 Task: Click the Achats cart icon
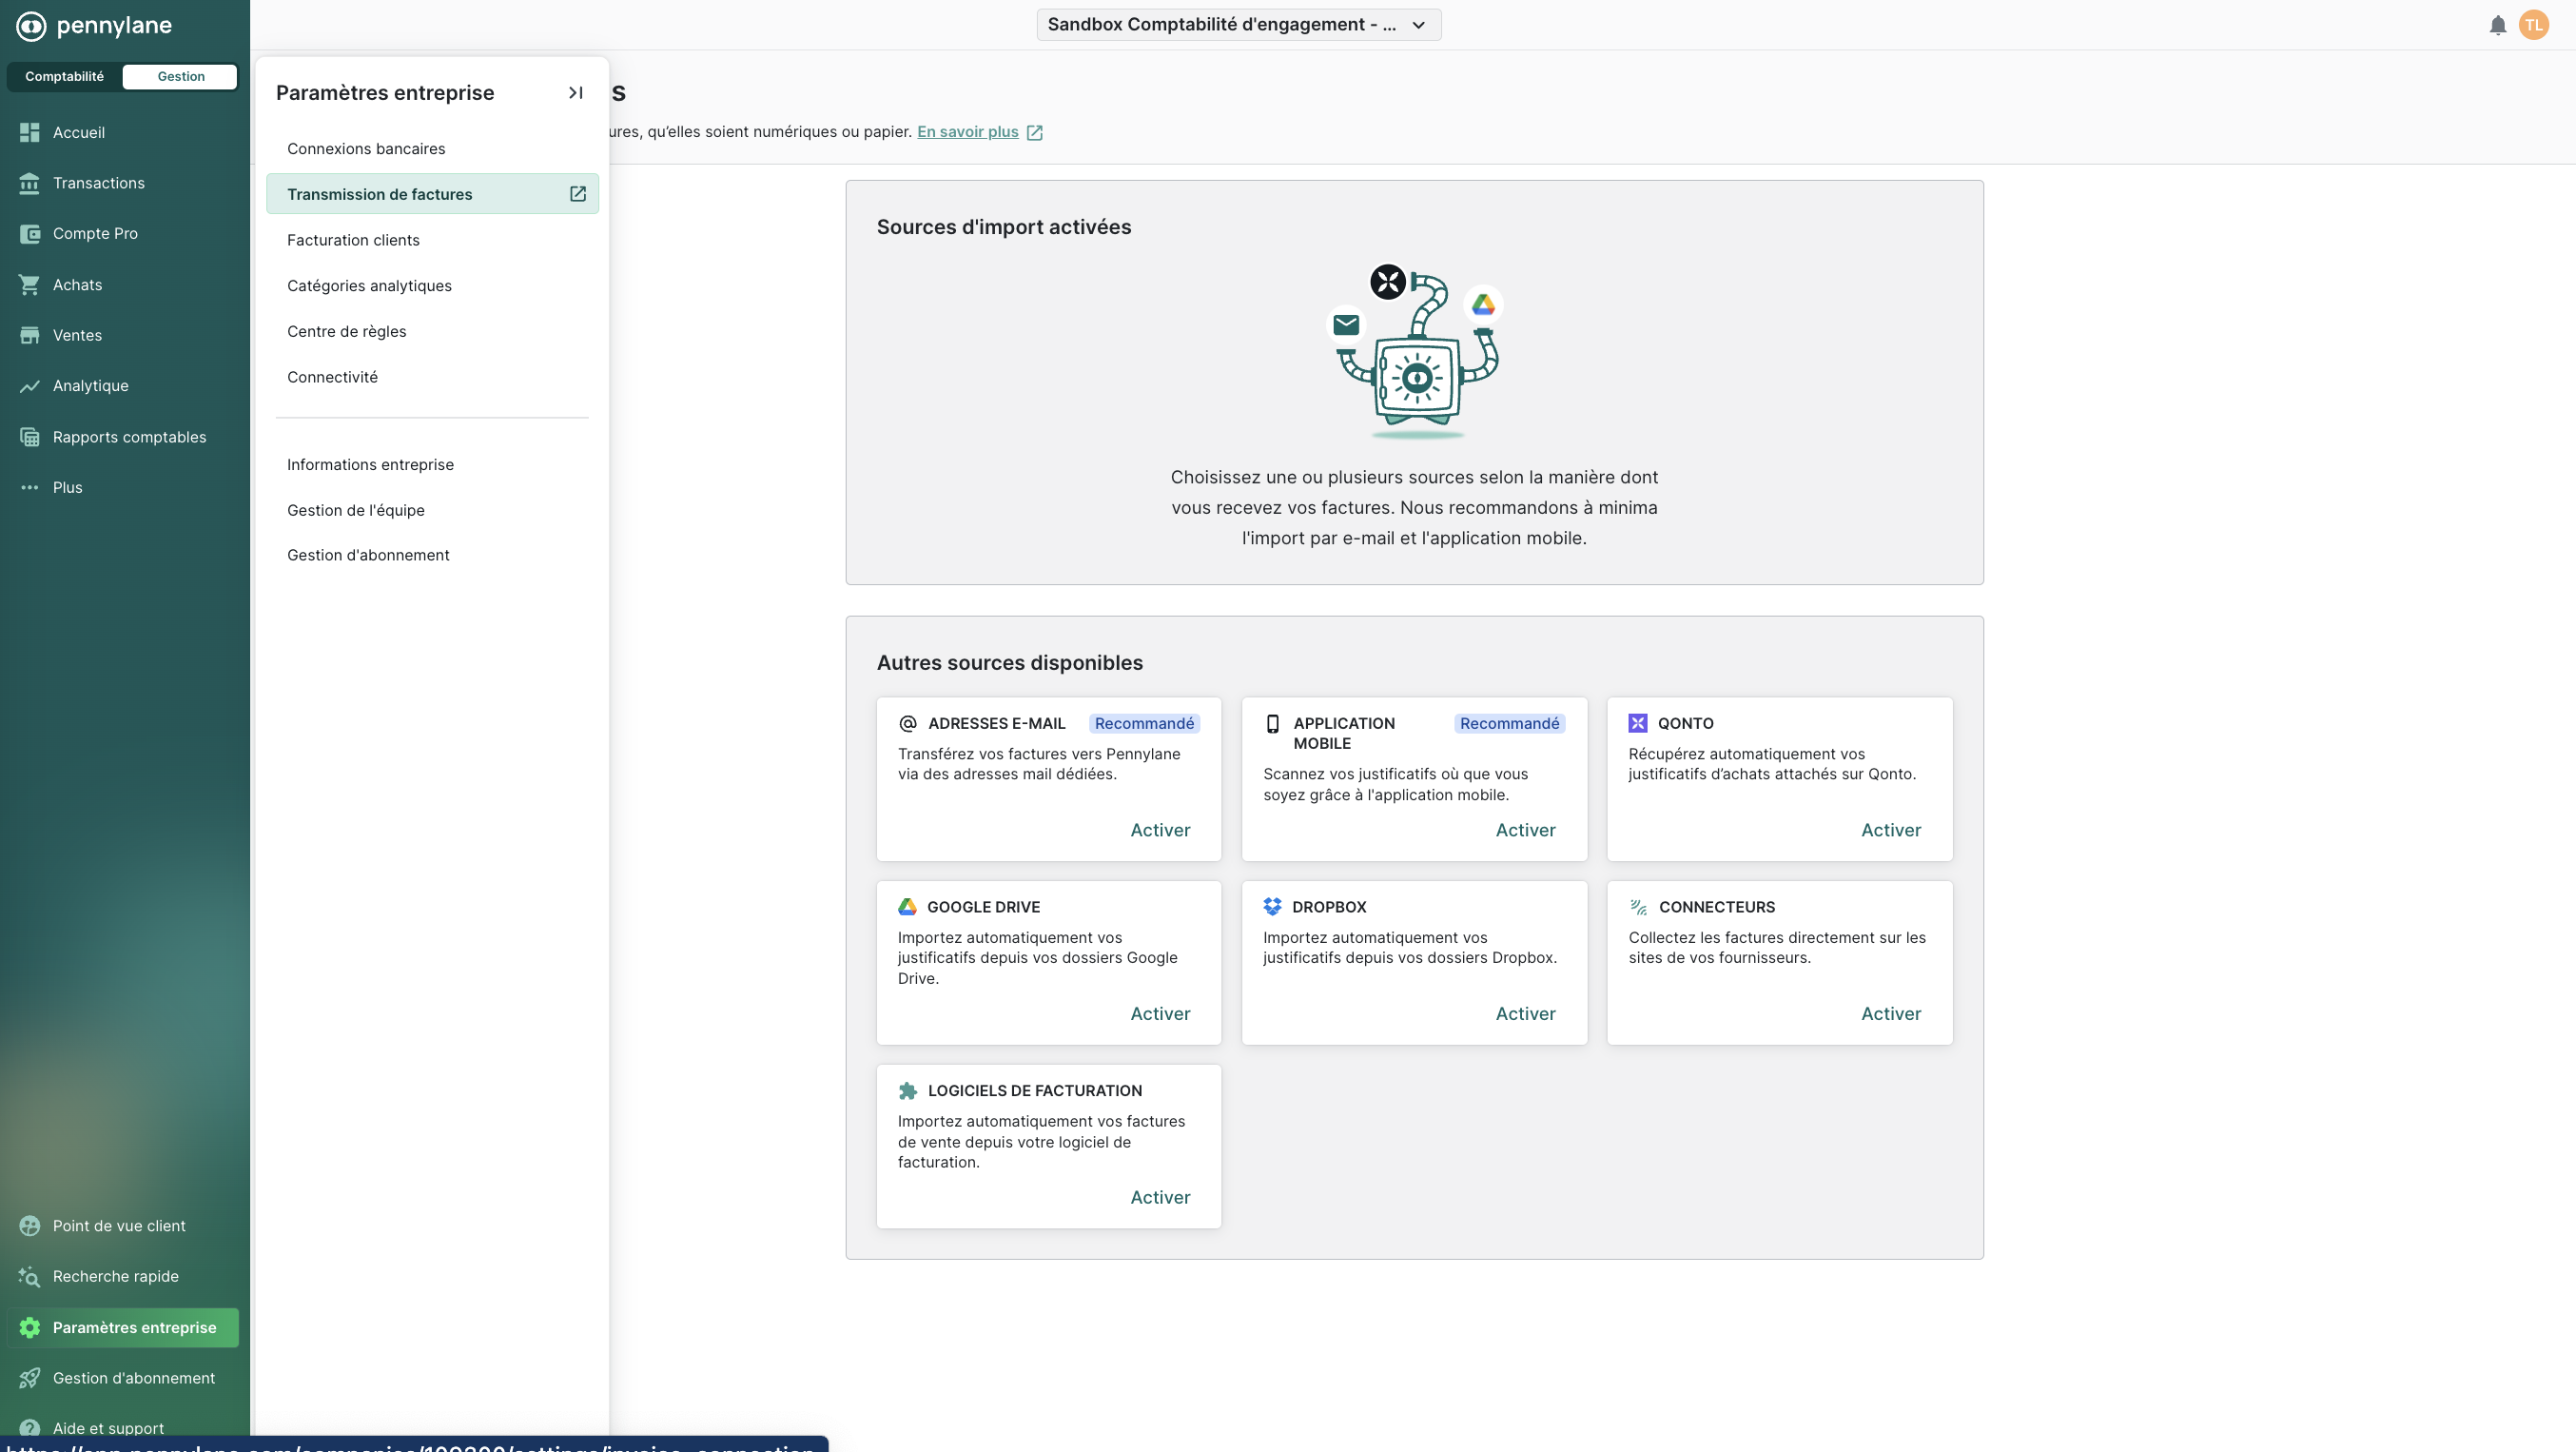[30, 285]
